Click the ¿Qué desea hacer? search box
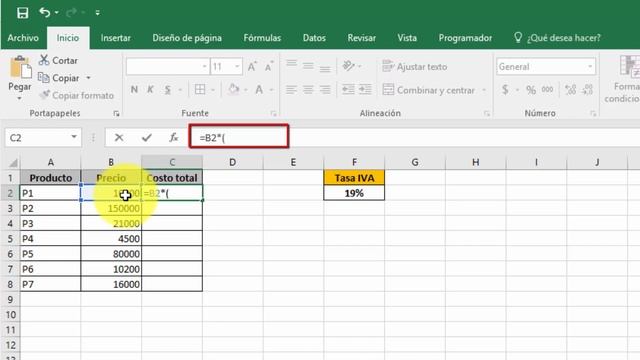The height and width of the screenshot is (360, 640). tap(558, 38)
